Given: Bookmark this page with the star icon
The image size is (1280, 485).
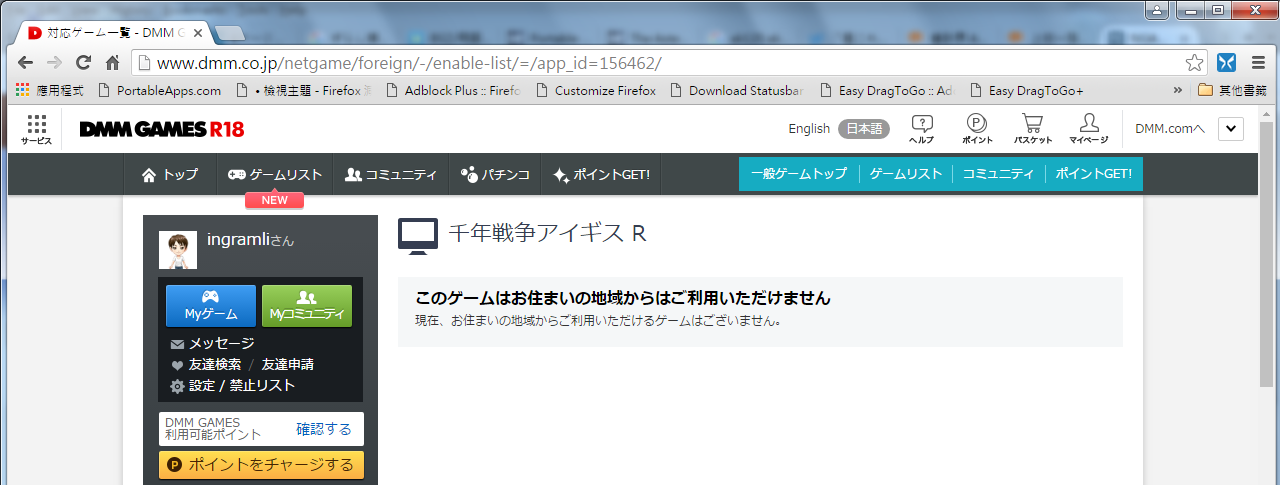Looking at the screenshot, I should point(1194,62).
